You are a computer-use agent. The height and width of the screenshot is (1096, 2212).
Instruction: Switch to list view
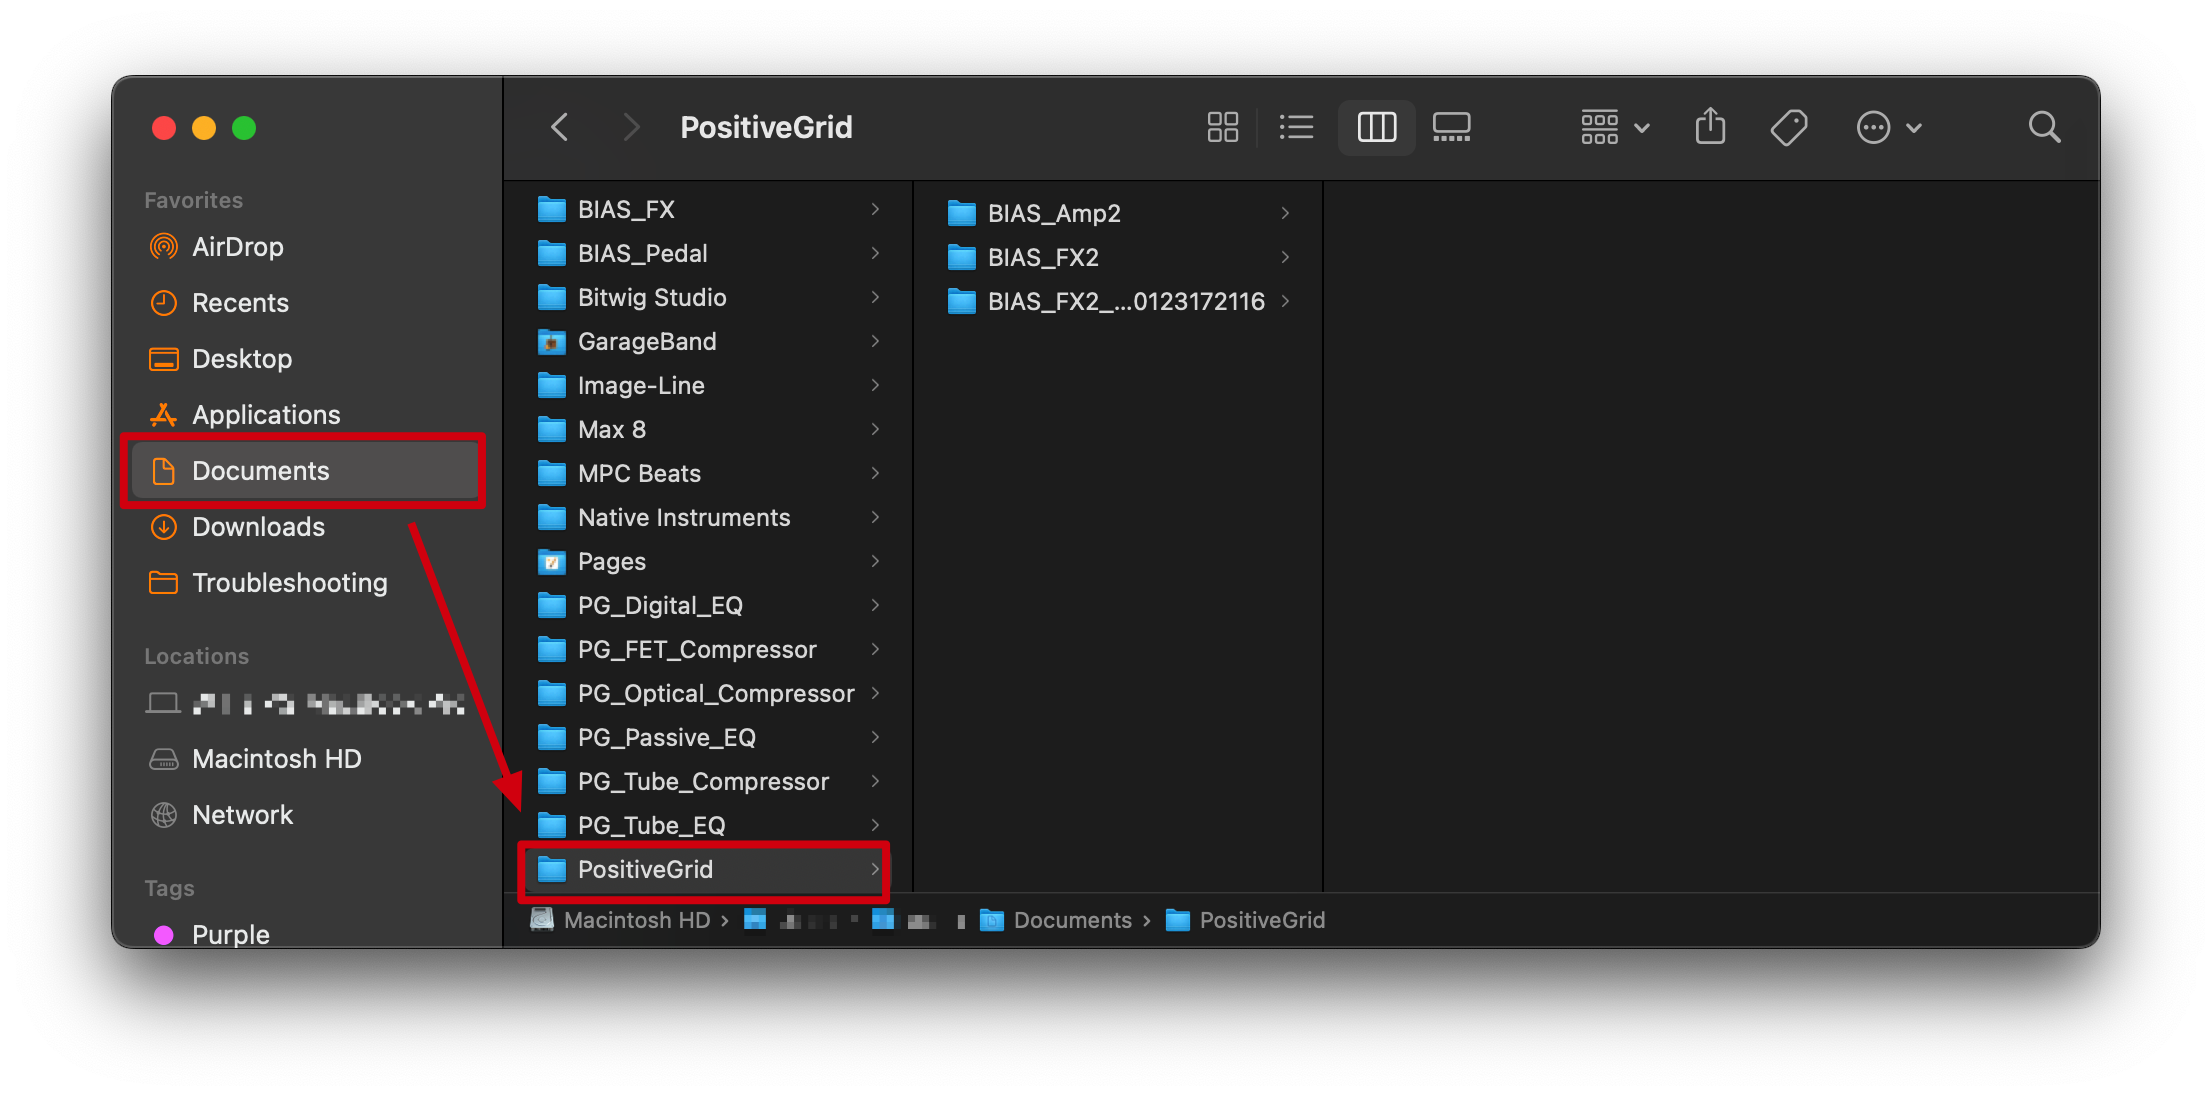point(1296,127)
